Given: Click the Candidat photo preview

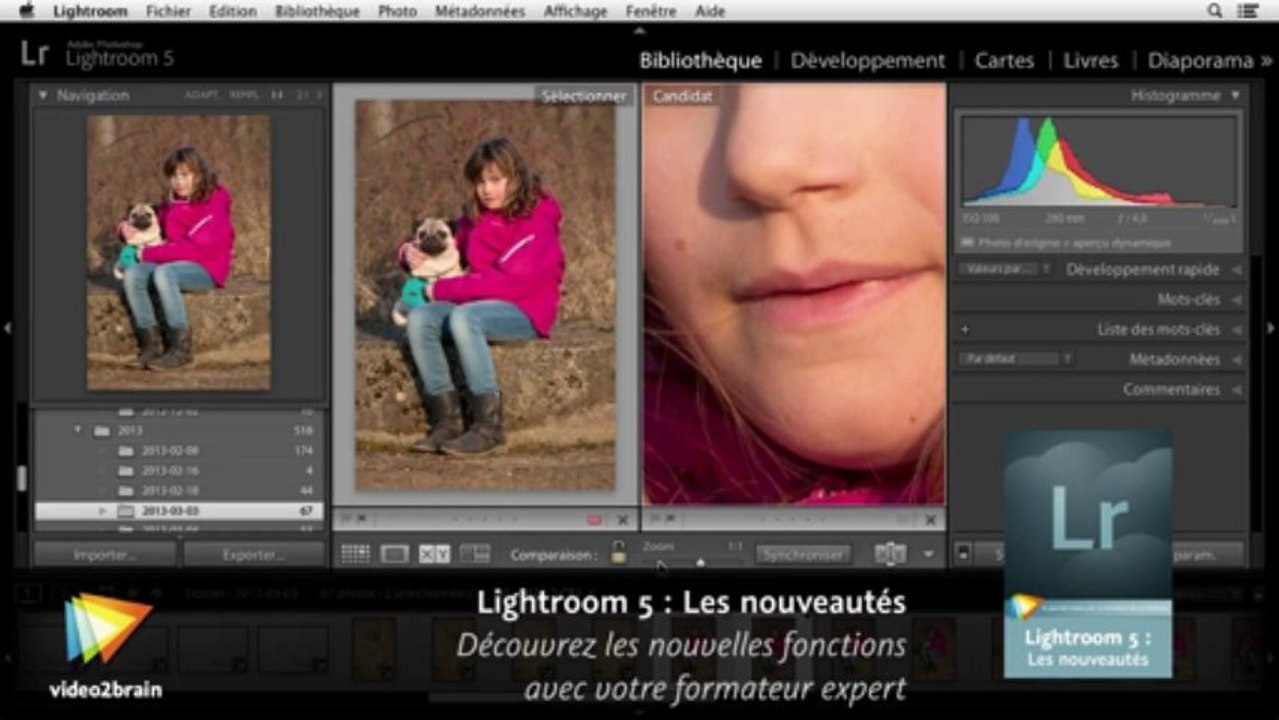Looking at the screenshot, I should coord(794,294).
